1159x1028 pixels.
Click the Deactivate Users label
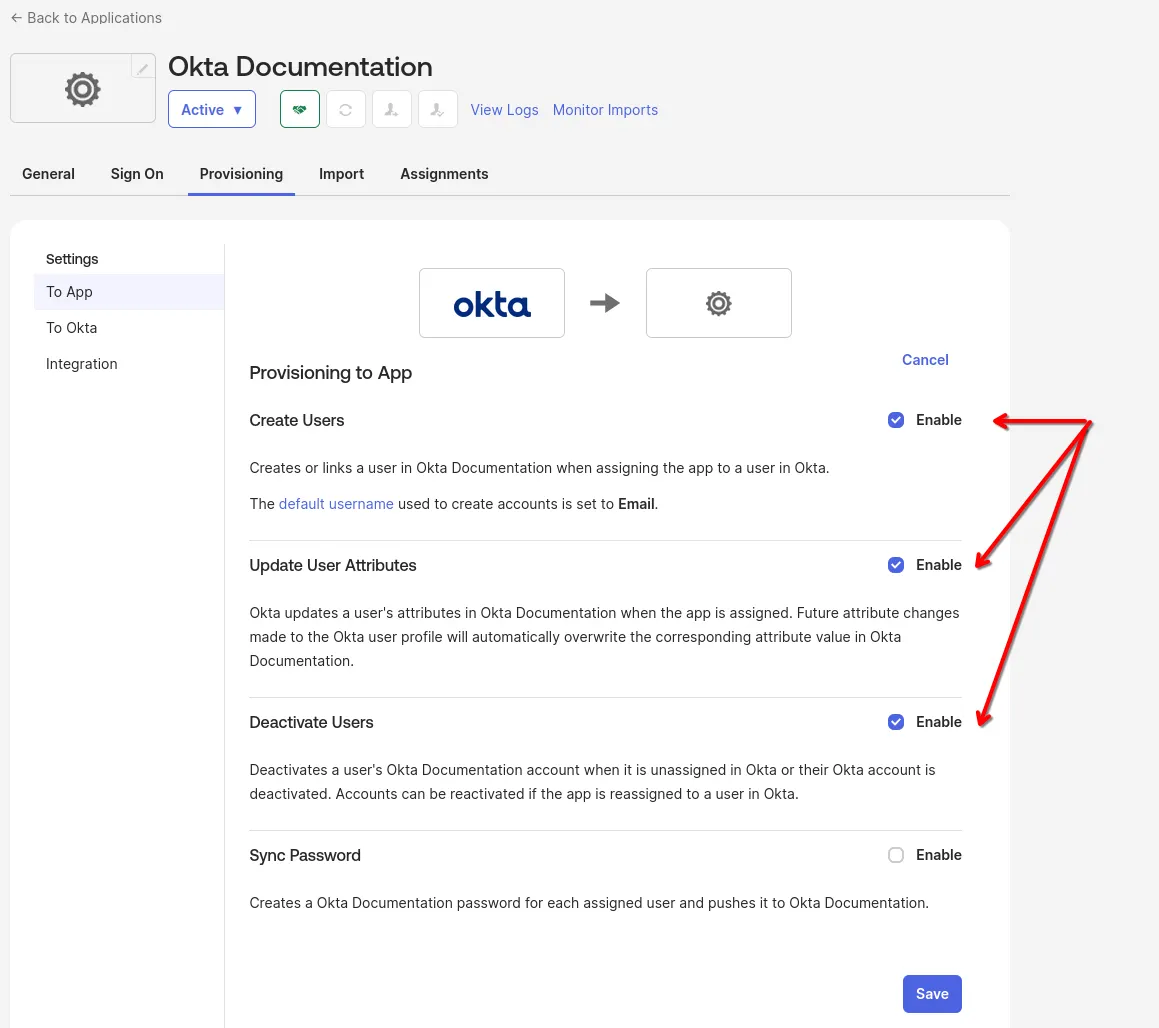coord(311,722)
